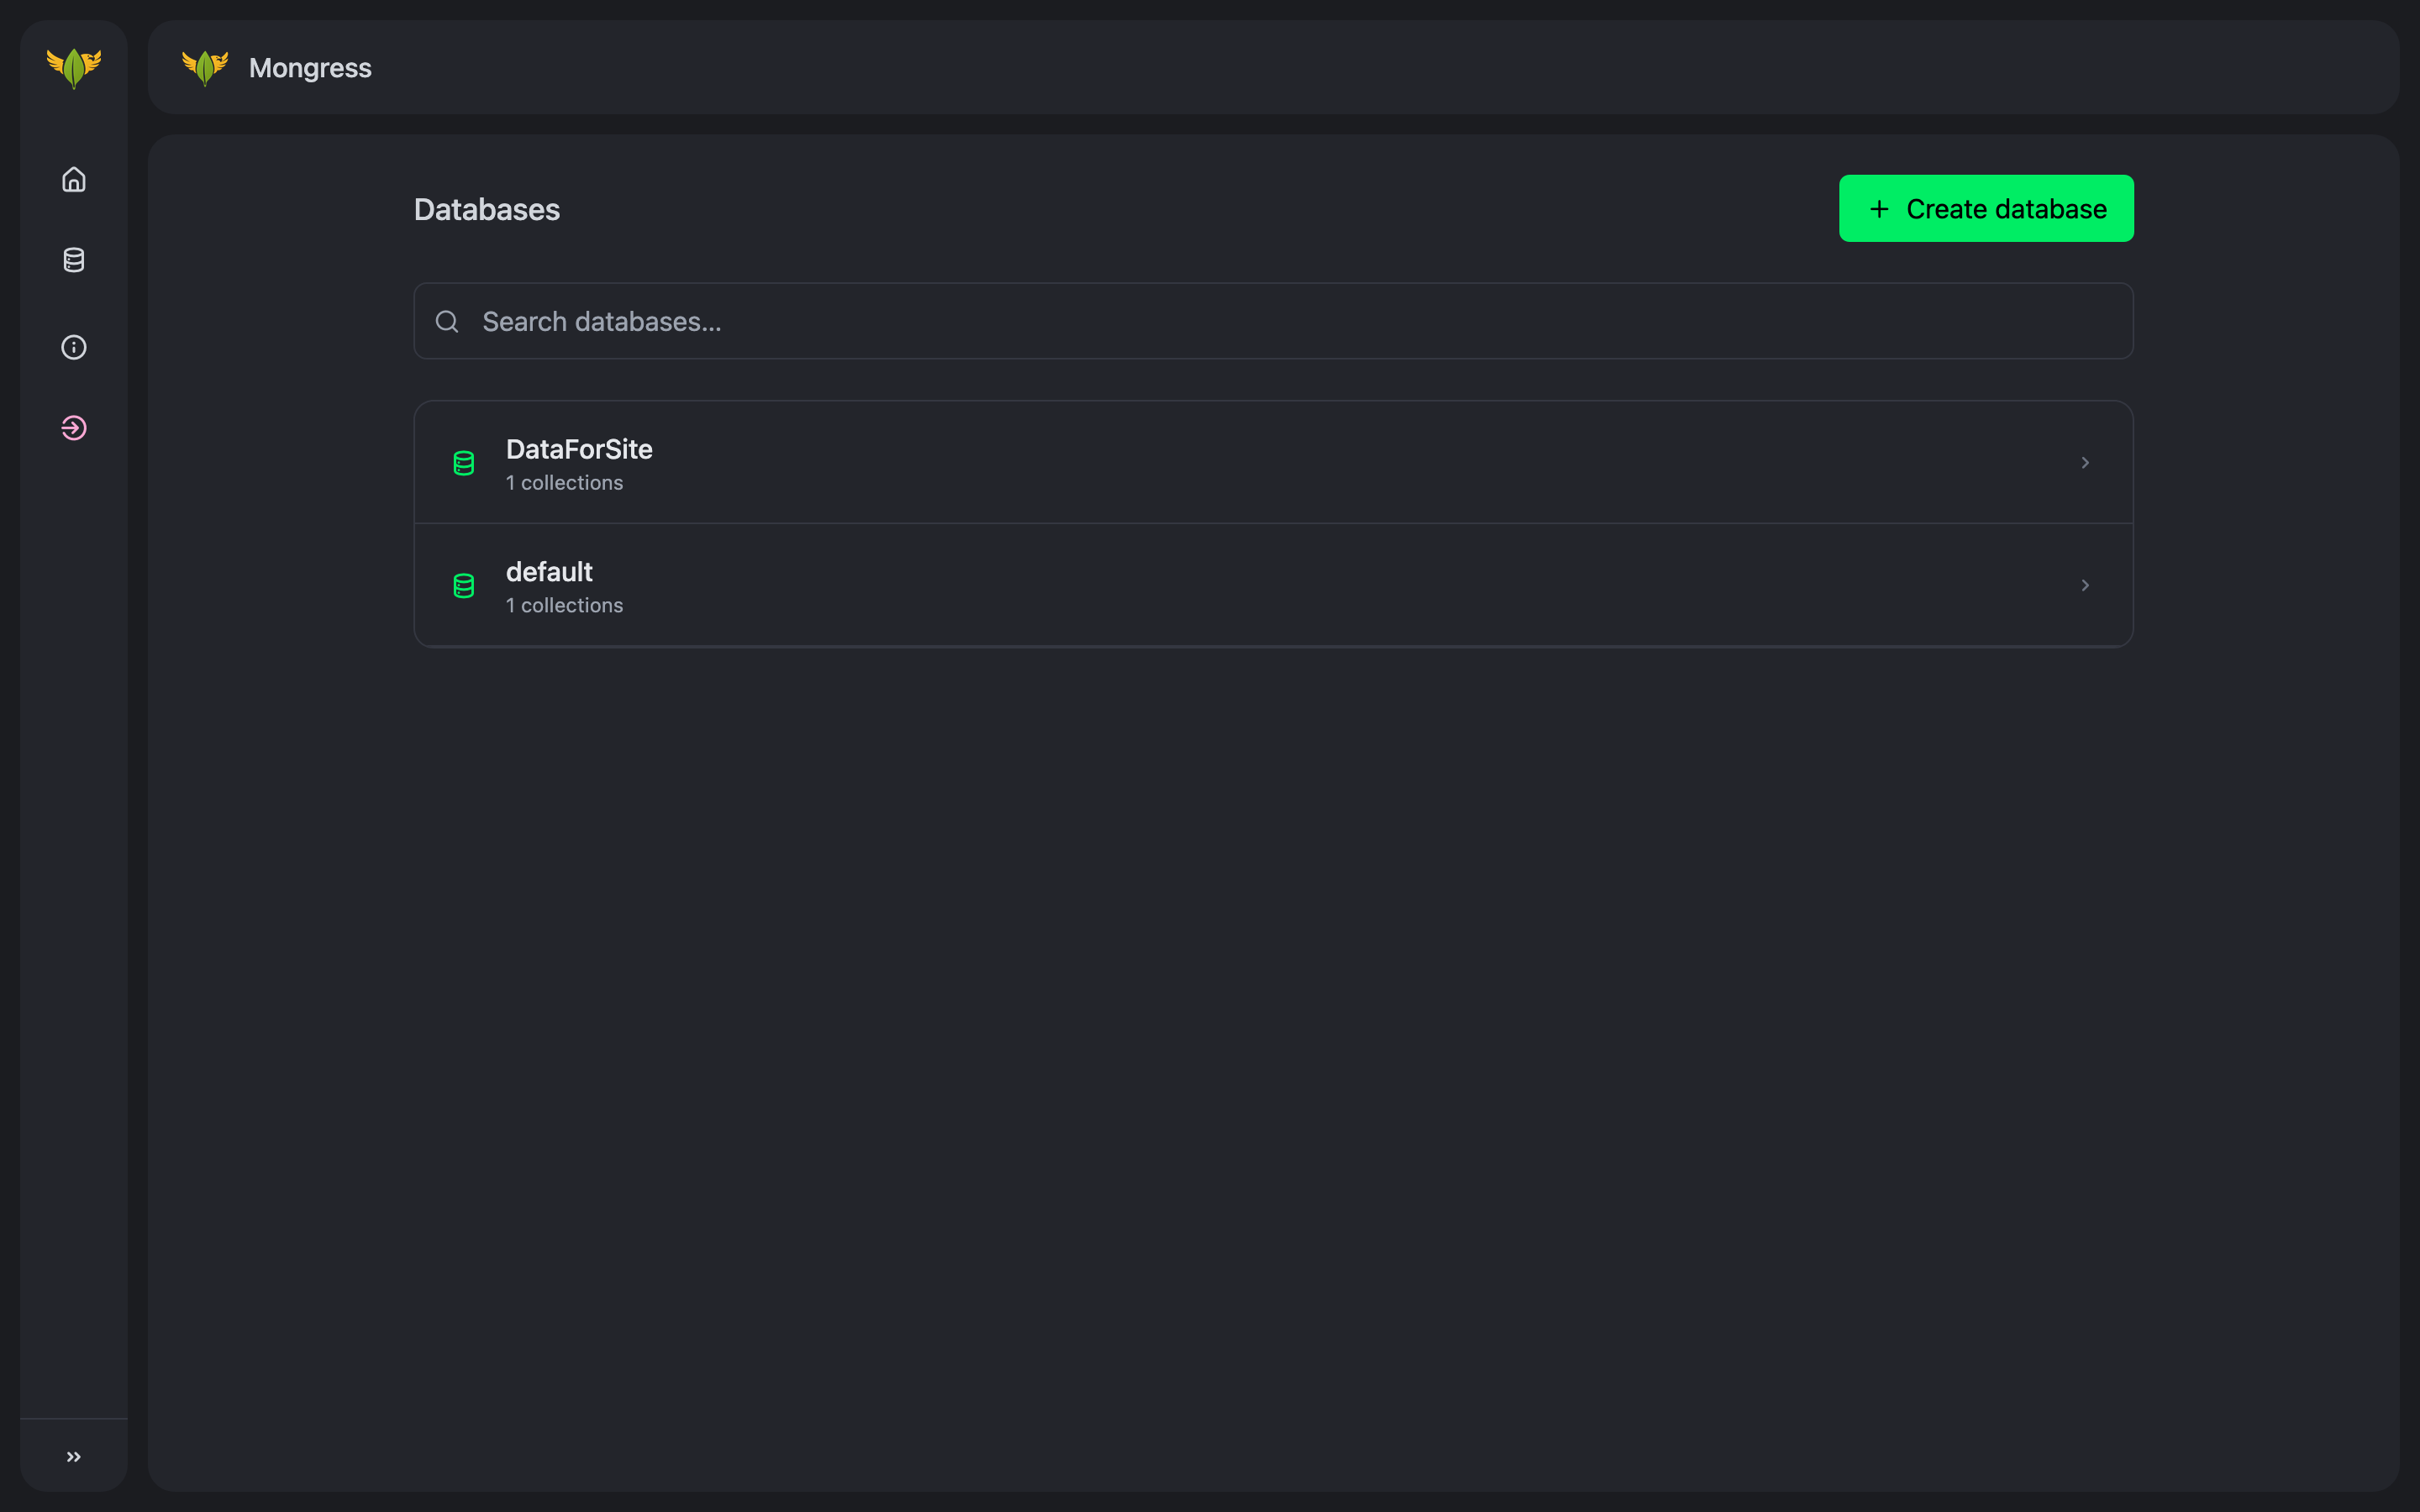Click the Create database button
2420x1512 pixels.
pos(1985,208)
